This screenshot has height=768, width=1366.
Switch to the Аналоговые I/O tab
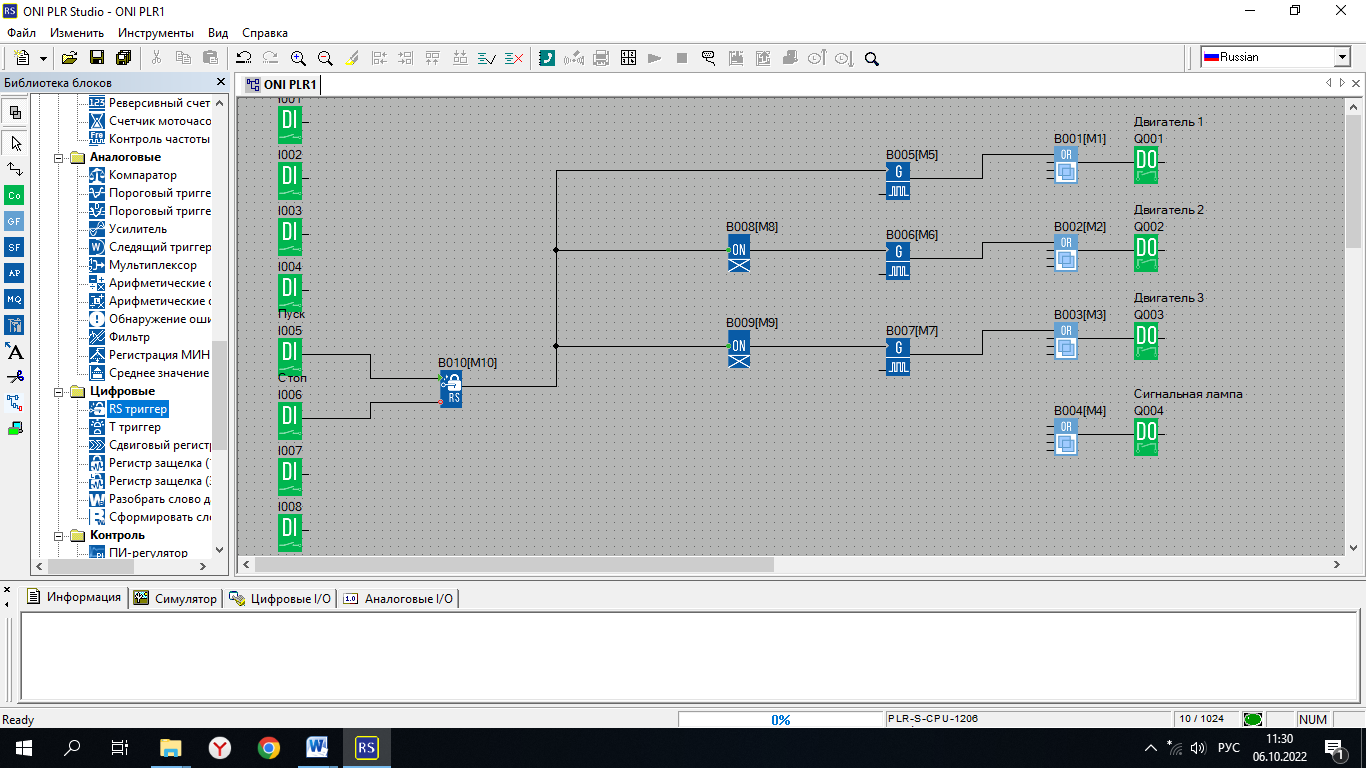click(398, 598)
